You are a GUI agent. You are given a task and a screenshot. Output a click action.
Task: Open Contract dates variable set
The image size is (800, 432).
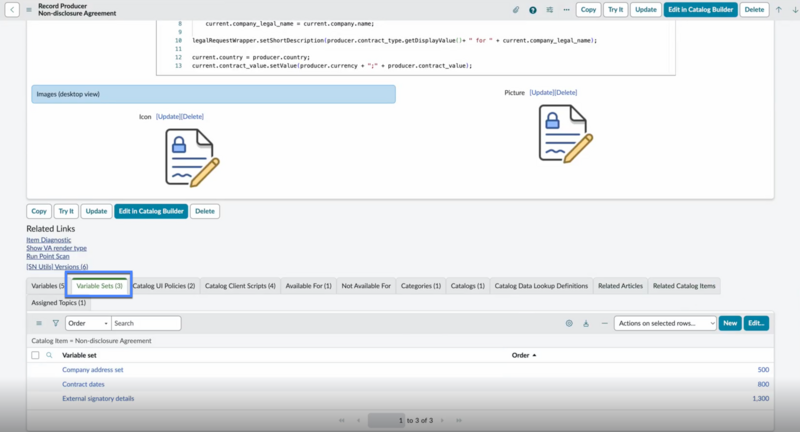(83, 384)
